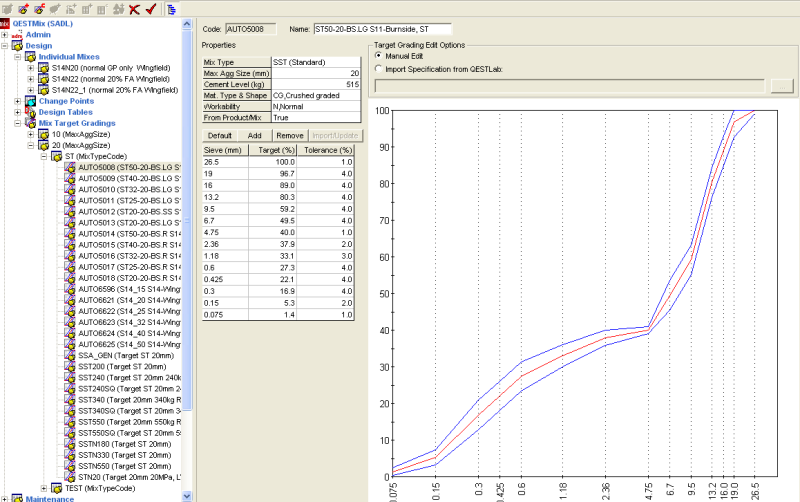Click the red X cancel toolbar icon
This screenshot has width=800, height=502.
tap(134, 9)
